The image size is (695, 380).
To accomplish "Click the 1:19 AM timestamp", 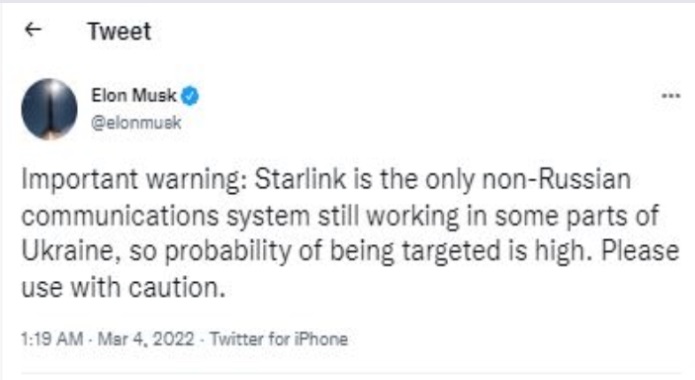I will point(52,339).
